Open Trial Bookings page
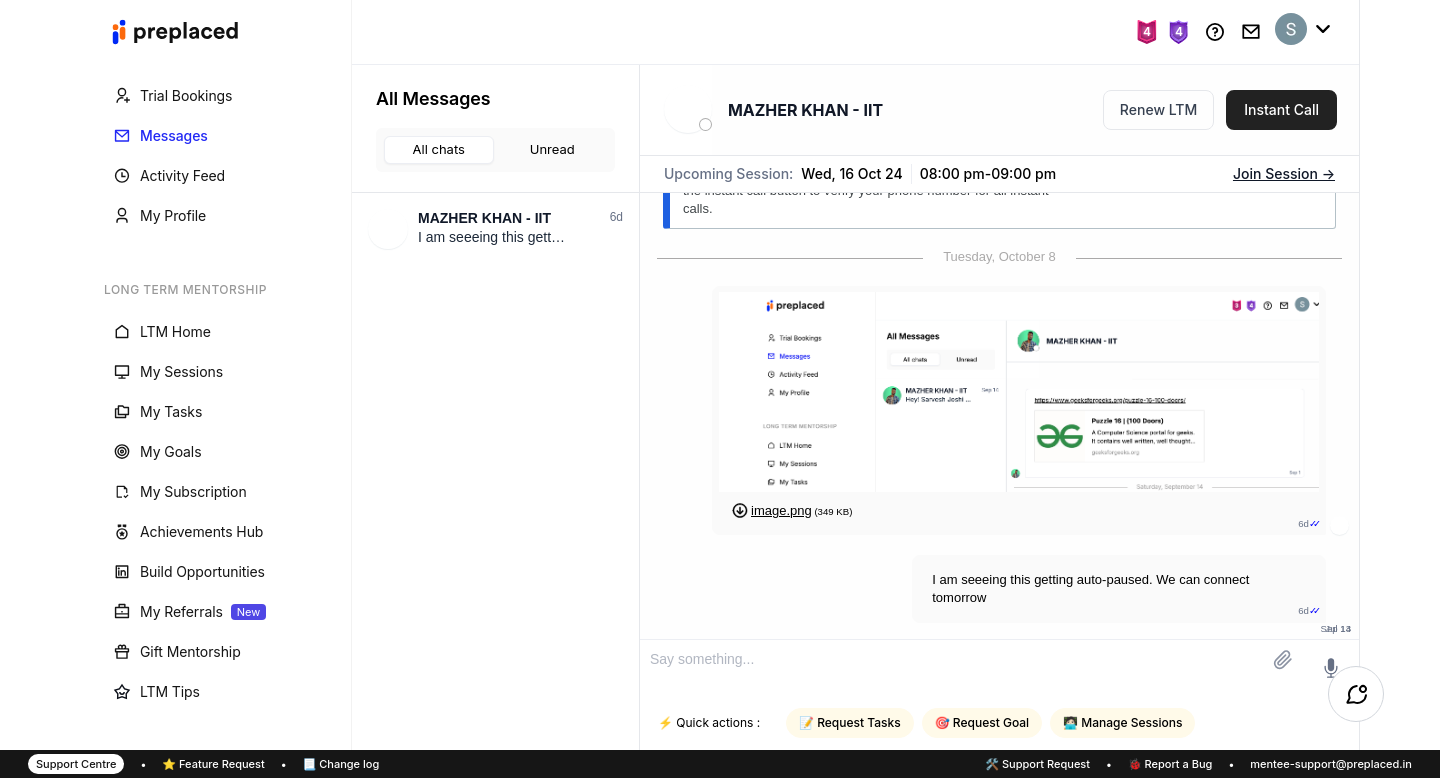The width and height of the screenshot is (1440, 778). 186,96
